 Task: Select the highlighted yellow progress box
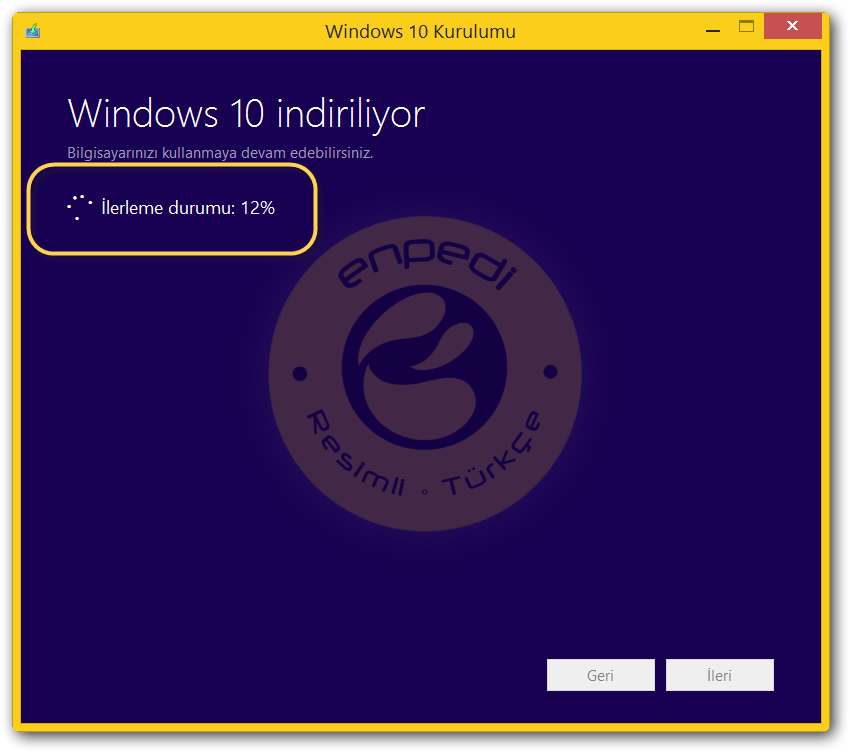tap(171, 209)
